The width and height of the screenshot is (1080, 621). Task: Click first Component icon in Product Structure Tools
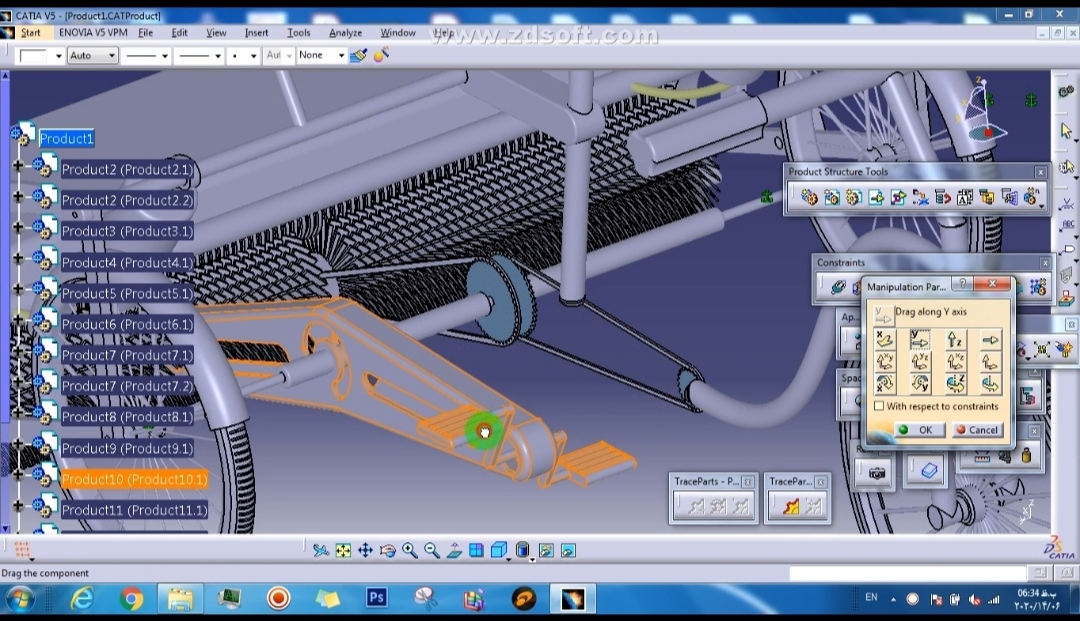point(809,198)
